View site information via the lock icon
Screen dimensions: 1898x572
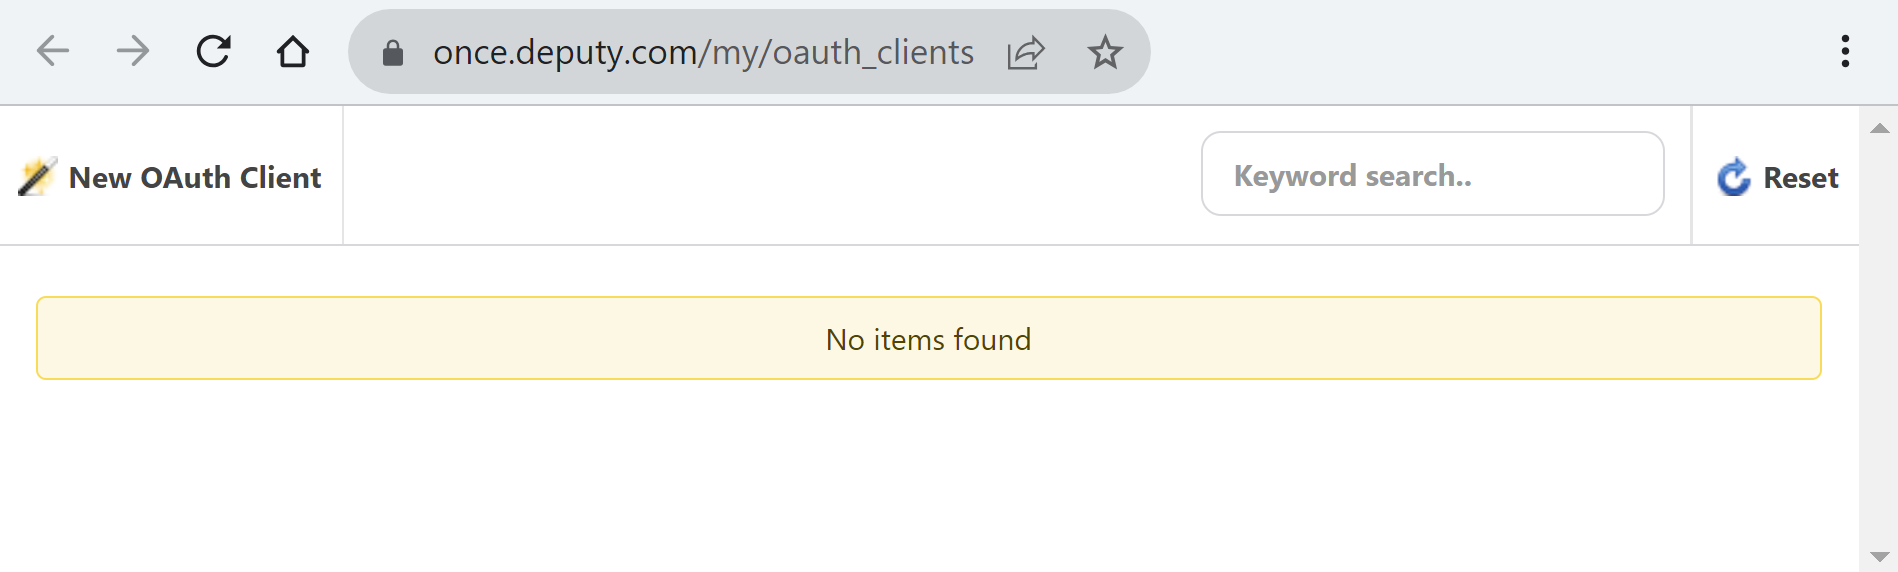[393, 53]
